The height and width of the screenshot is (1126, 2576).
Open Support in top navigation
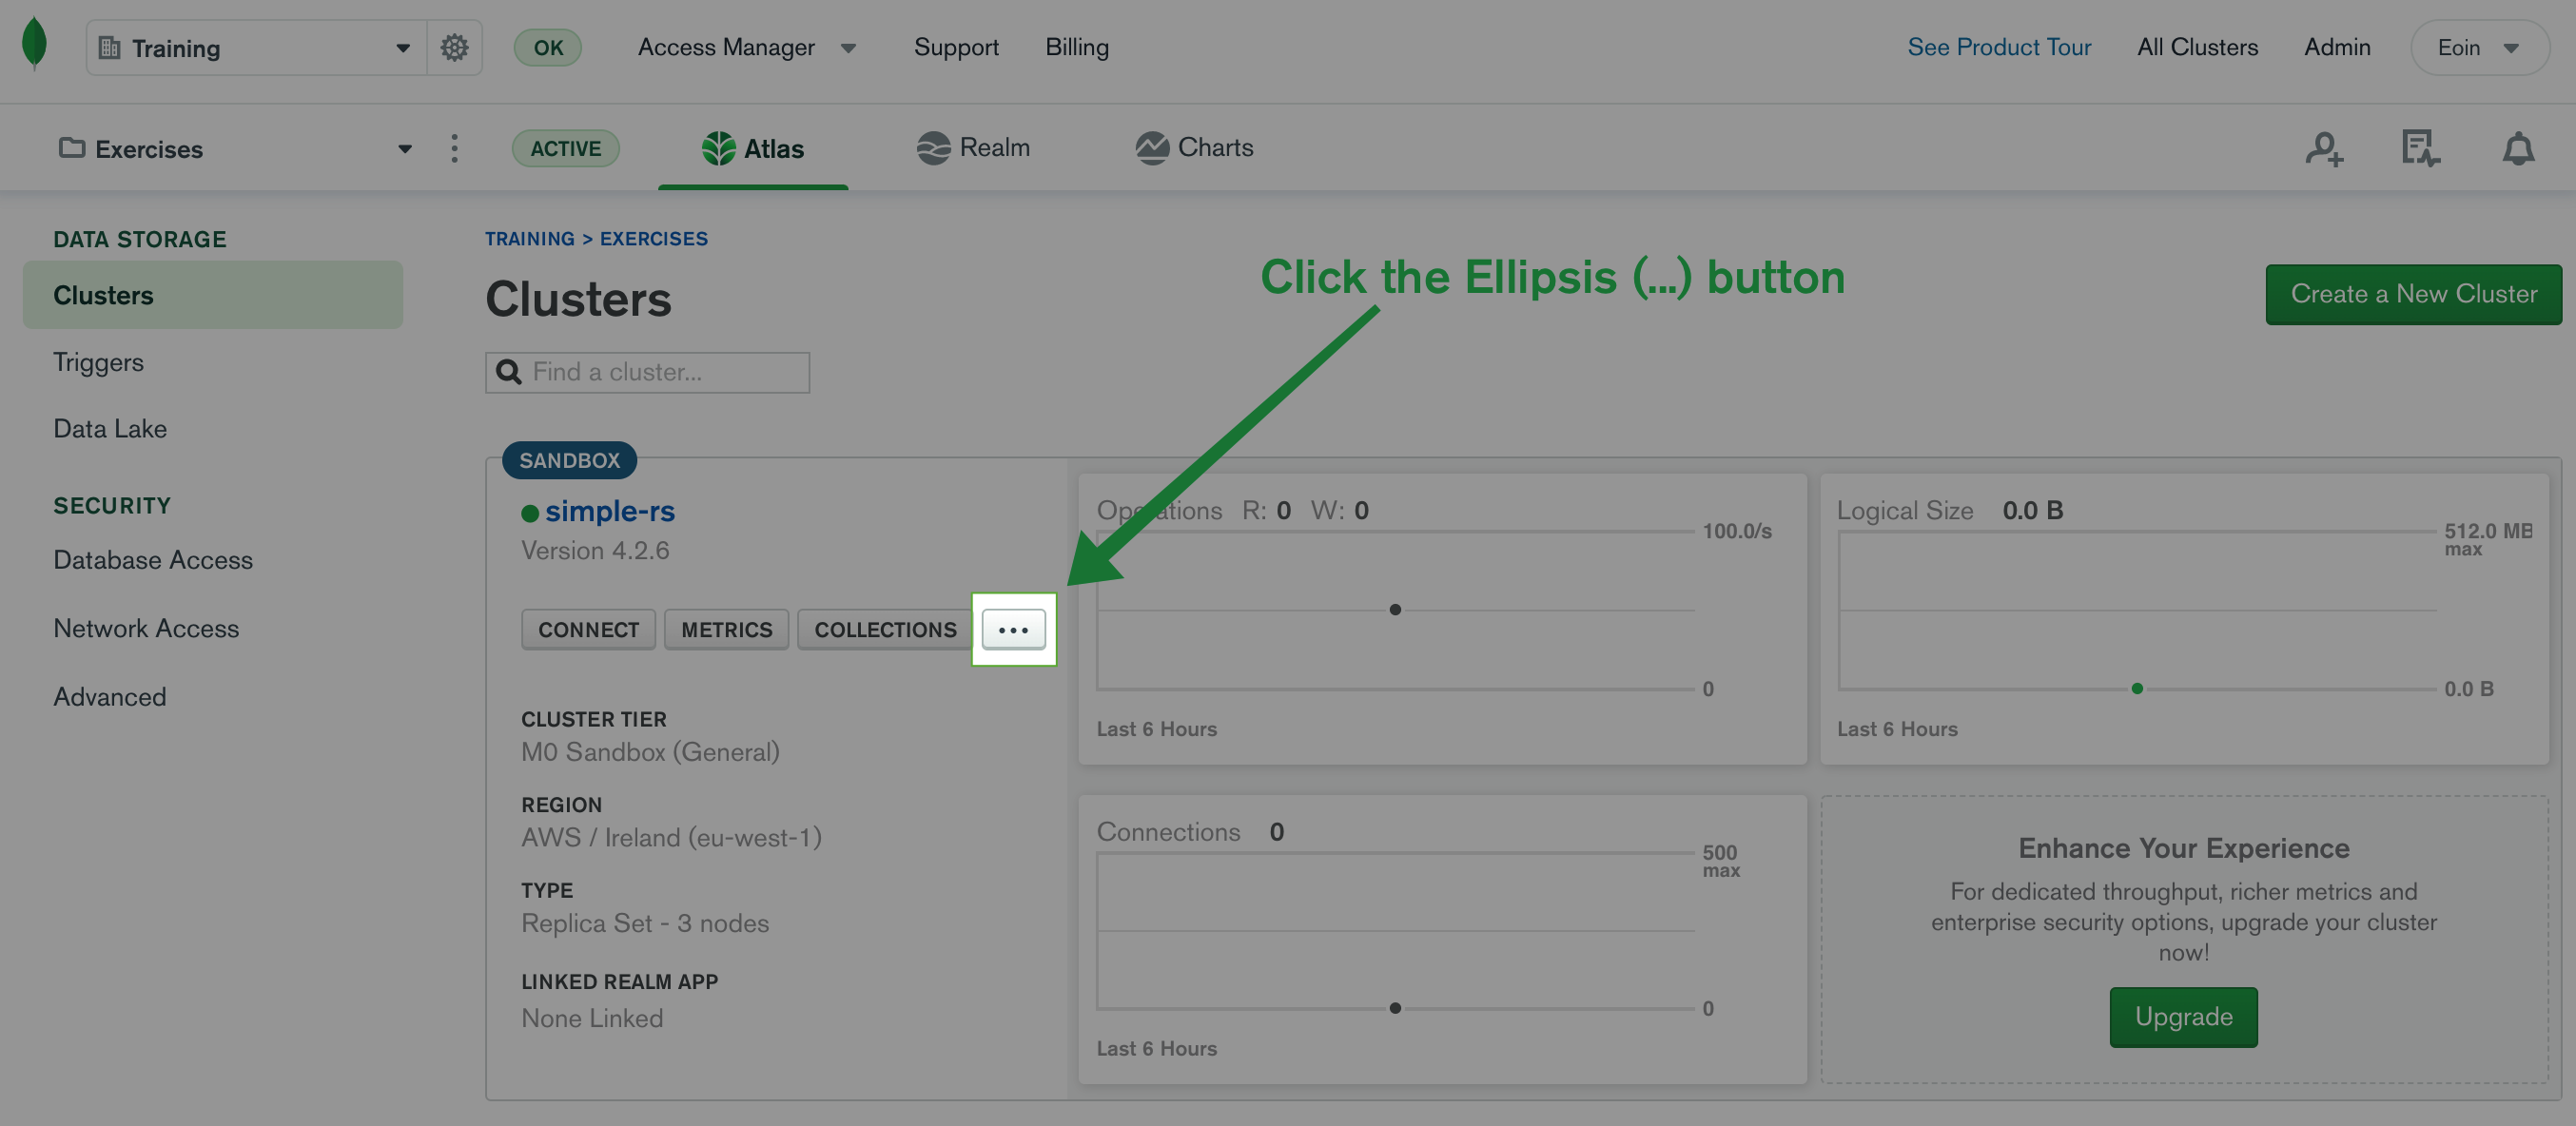pos(956,47)
